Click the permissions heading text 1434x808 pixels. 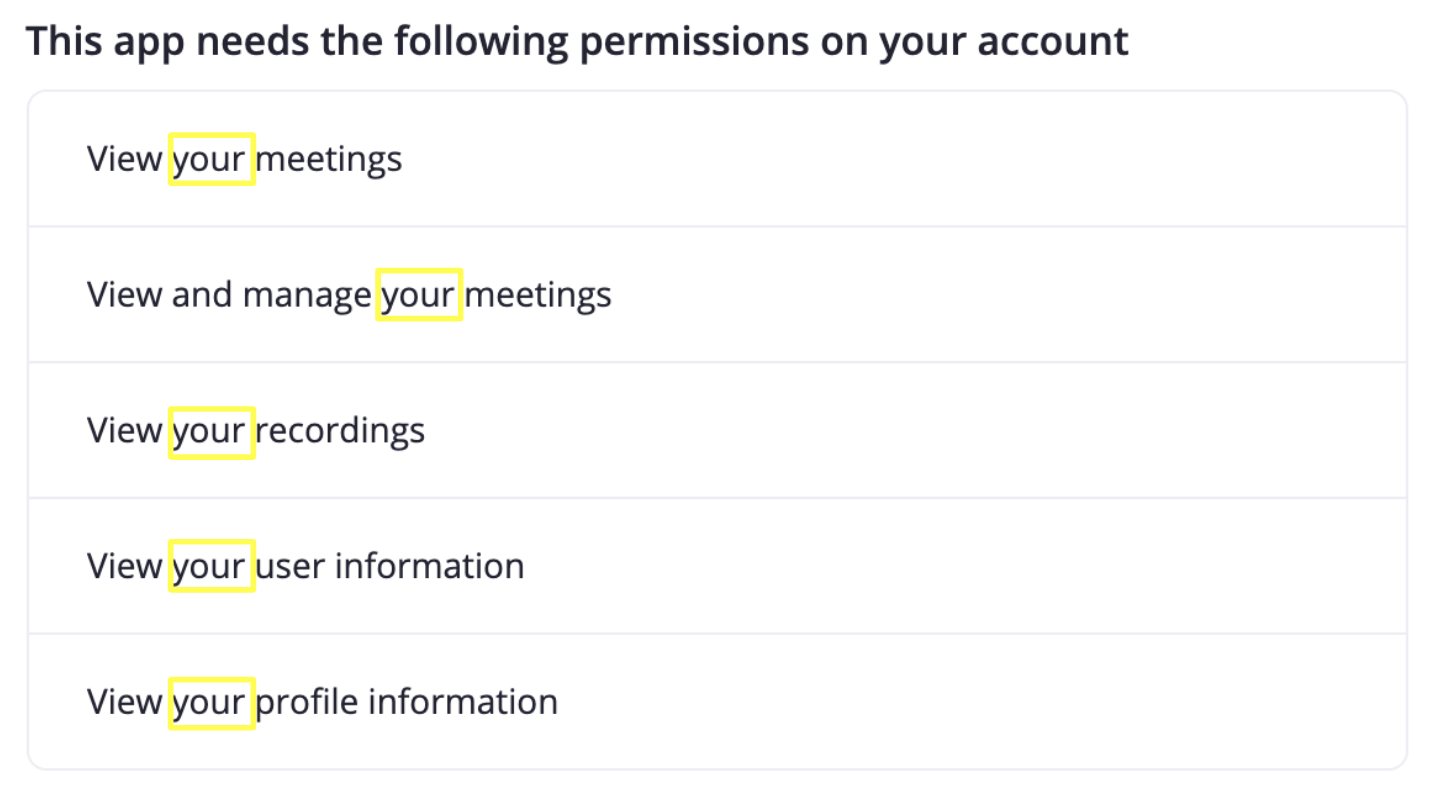[578, 41]
